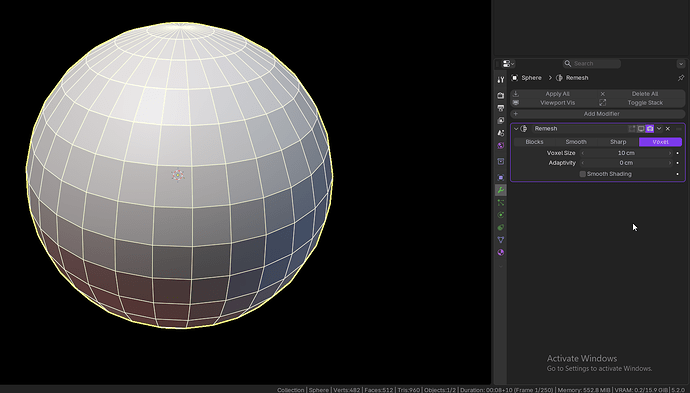This screenshot has width=690, height=393.
Task: Click Tris:960 in status bar
Action: pyautogui.click(x=408, y=390)
